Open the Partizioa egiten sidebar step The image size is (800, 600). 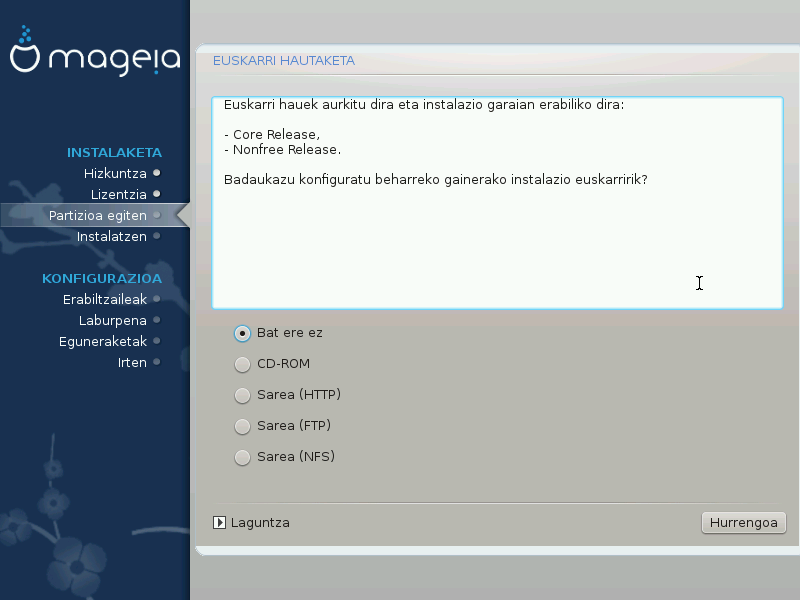98,215
